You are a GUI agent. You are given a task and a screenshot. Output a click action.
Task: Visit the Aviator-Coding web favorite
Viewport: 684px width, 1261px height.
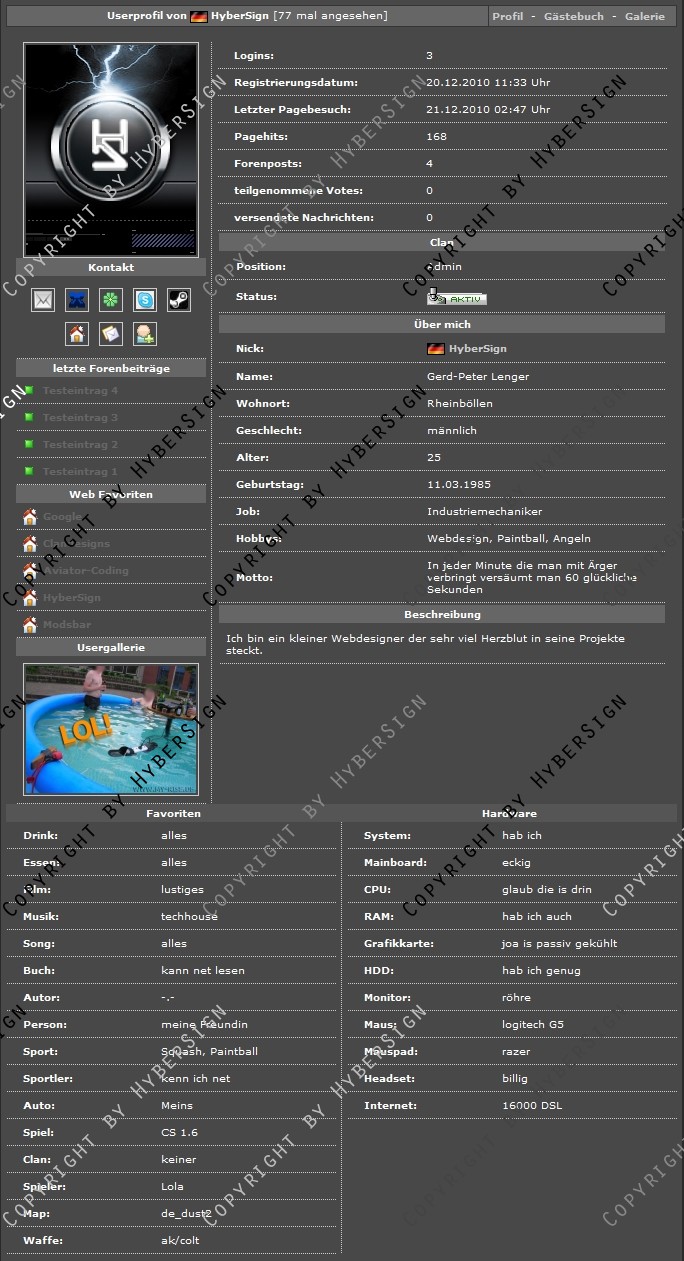click(x=85, y=571)
